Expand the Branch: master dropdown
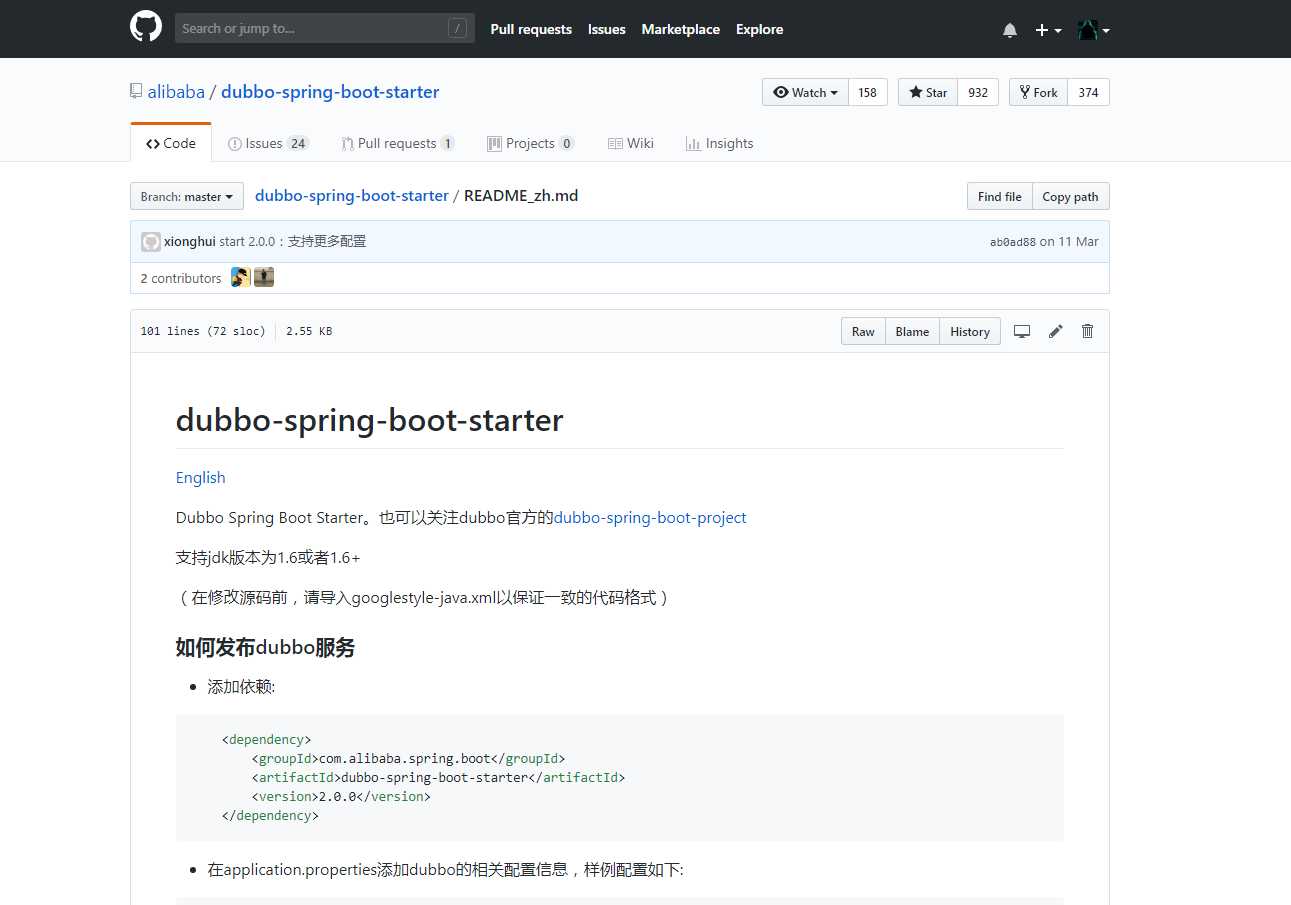 [x=187, y=196]
